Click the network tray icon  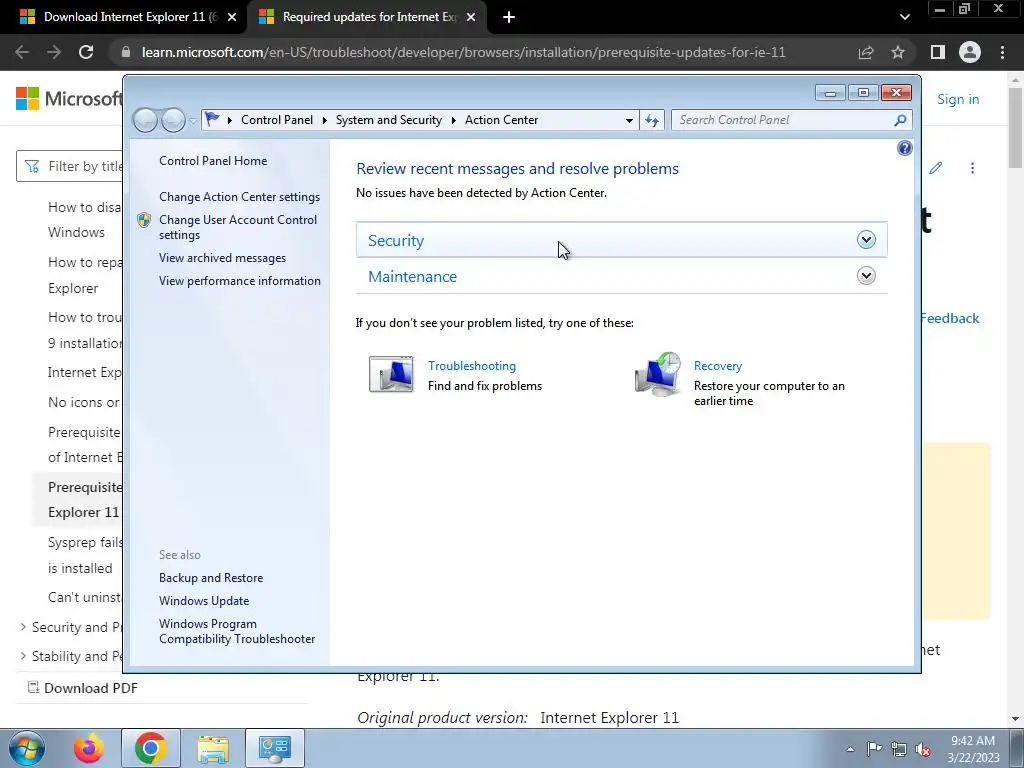pos(899,750)
